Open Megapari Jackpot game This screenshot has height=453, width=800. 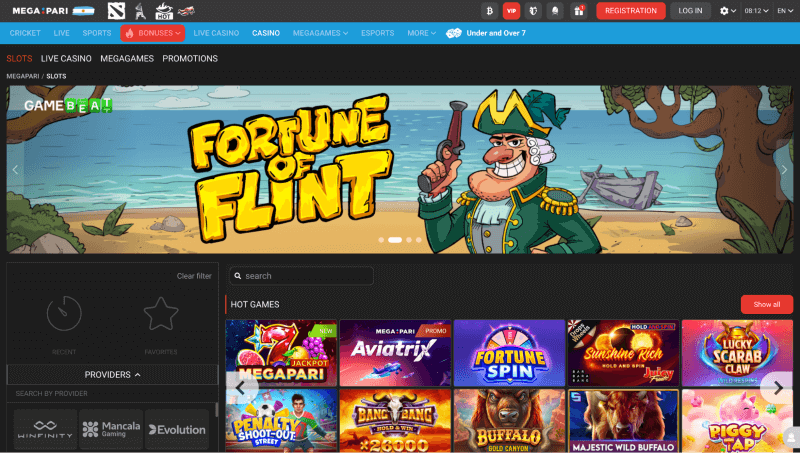(x=281, y=353)
